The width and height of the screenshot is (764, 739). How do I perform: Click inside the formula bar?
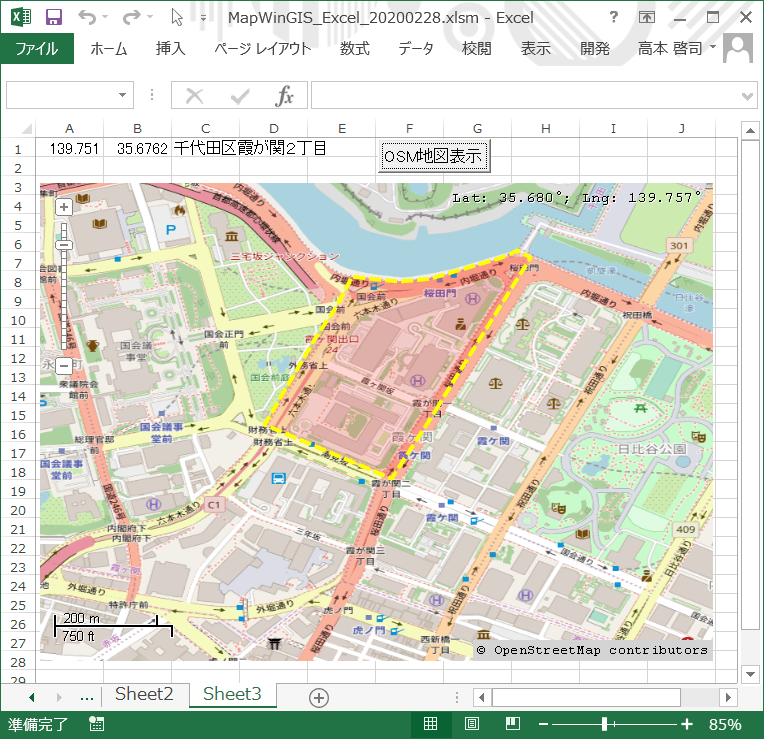(525, 95)
